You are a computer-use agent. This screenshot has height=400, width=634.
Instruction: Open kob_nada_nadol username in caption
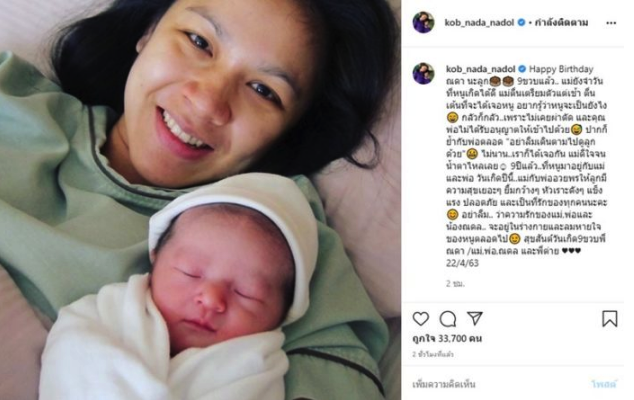coord(481,69)
